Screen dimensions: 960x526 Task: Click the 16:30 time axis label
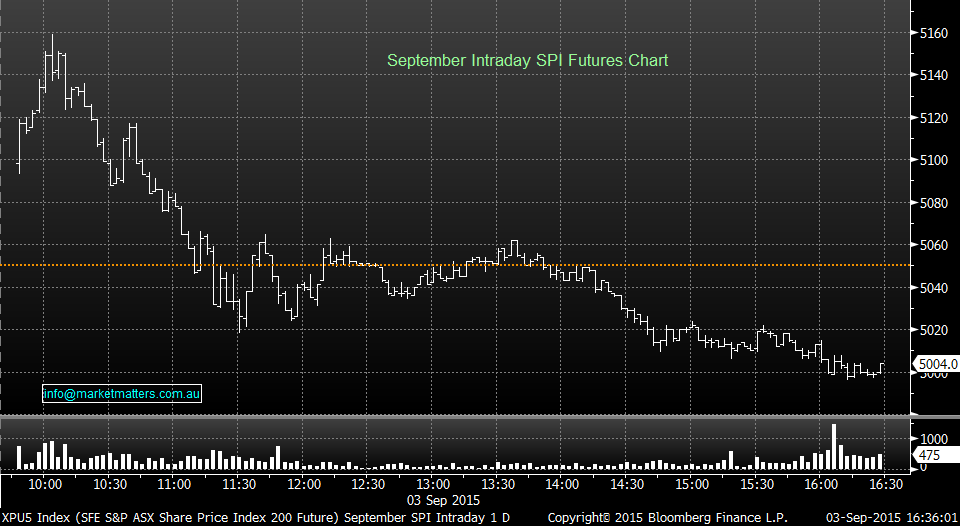[x=886, y=484]
